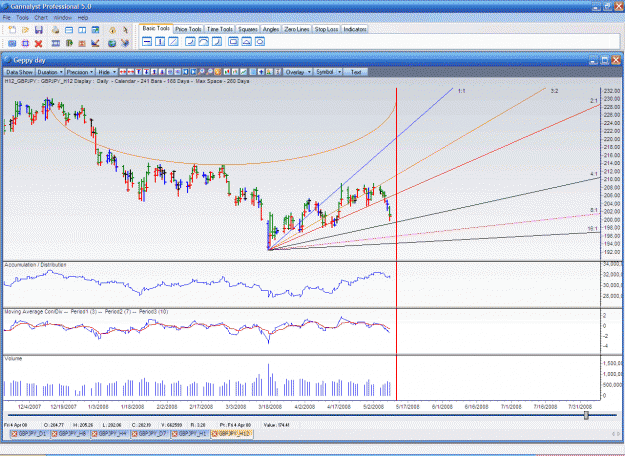Click the Data Show button
The height and width of the screenshot is (456, 625).
19,72
